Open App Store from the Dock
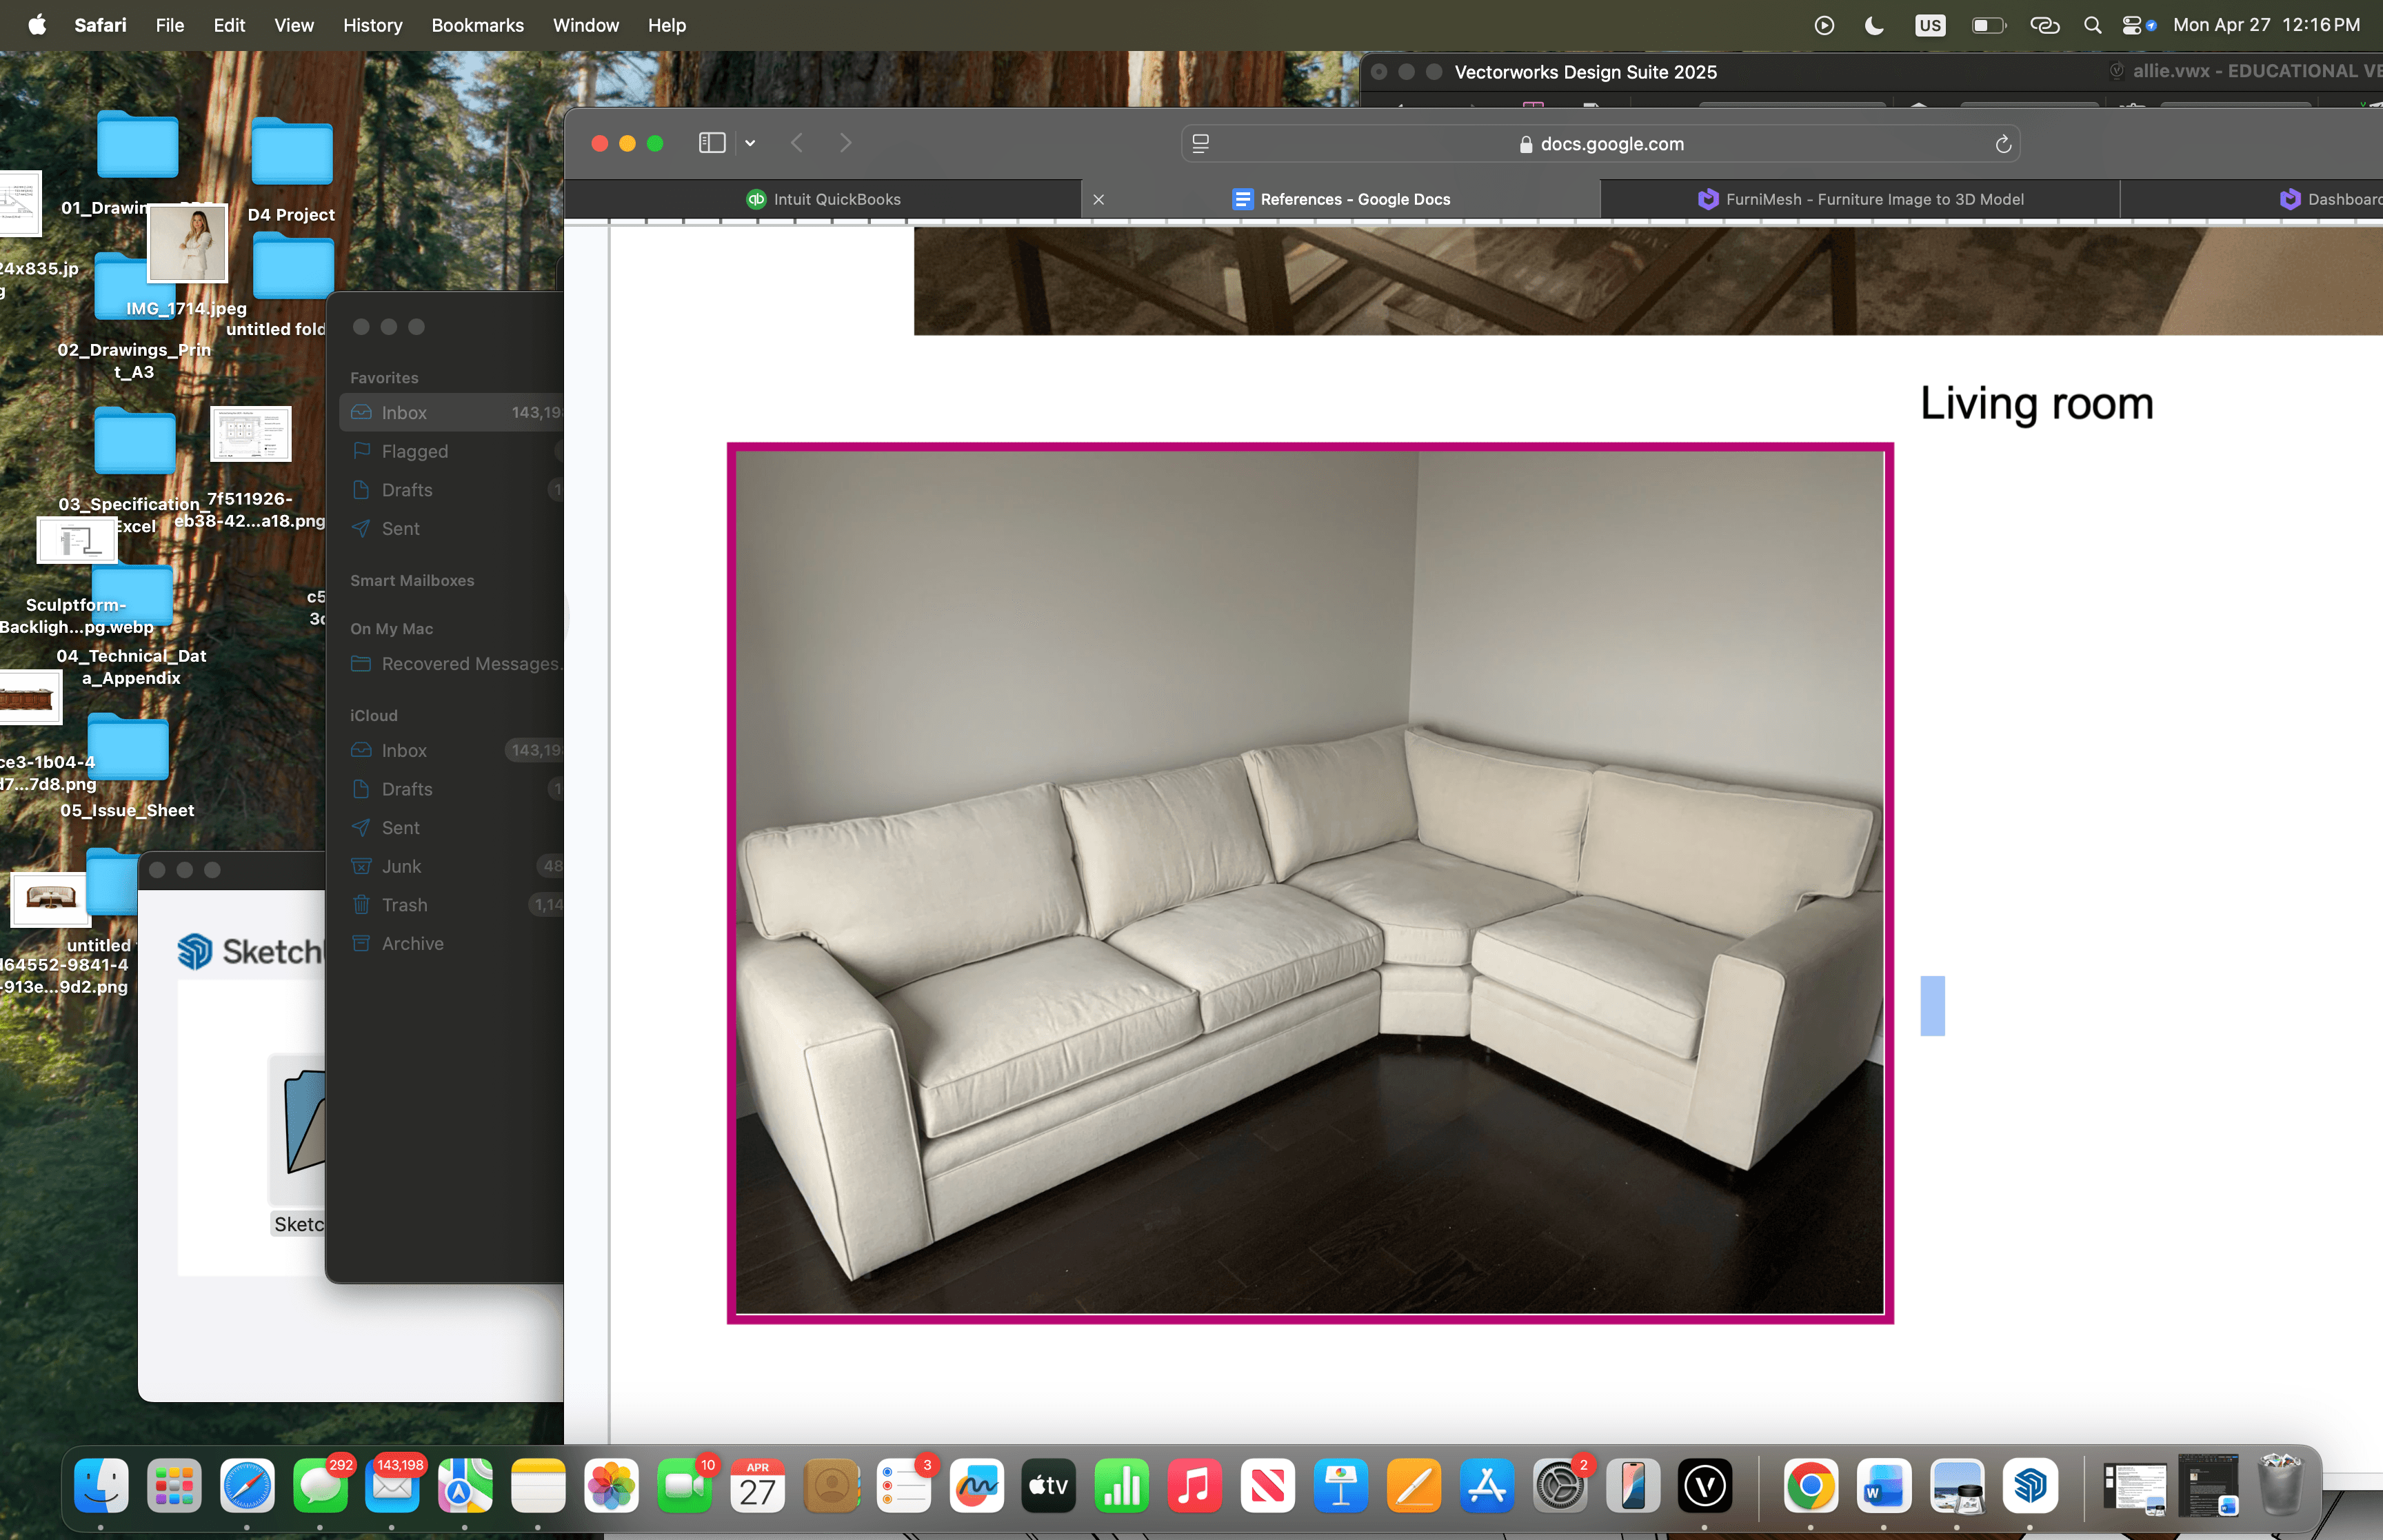 pos(1487,1485)
